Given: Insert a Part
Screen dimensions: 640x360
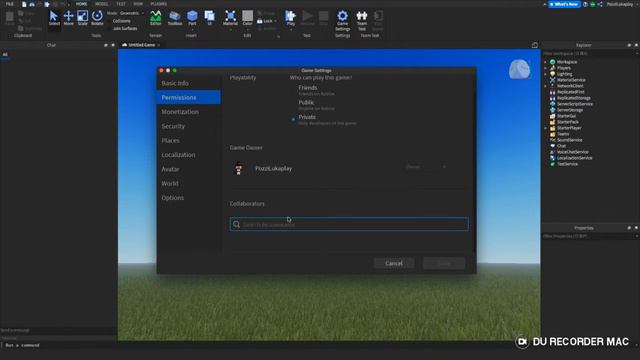Looking at the screenshot, I should [192, 17].
